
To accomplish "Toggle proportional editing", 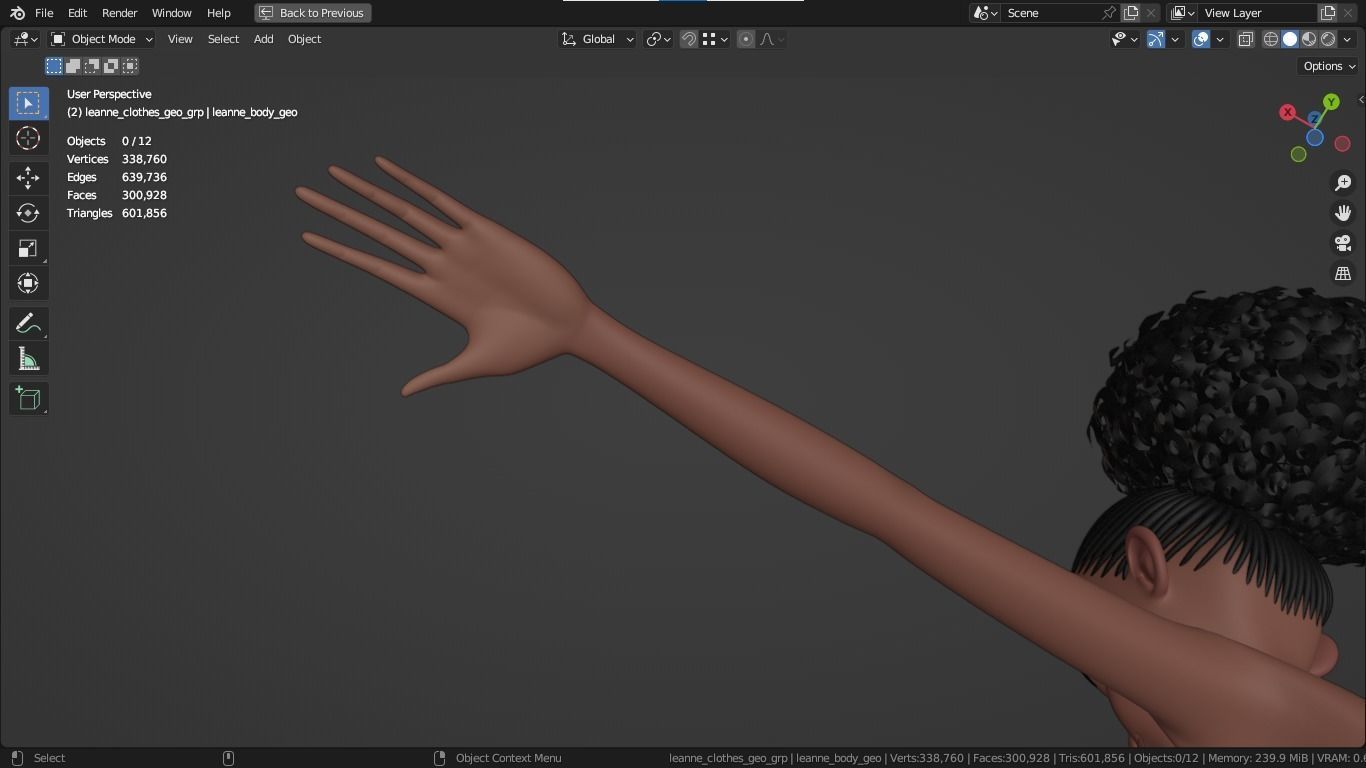I will pyautogui.click(x=746, y=39).
